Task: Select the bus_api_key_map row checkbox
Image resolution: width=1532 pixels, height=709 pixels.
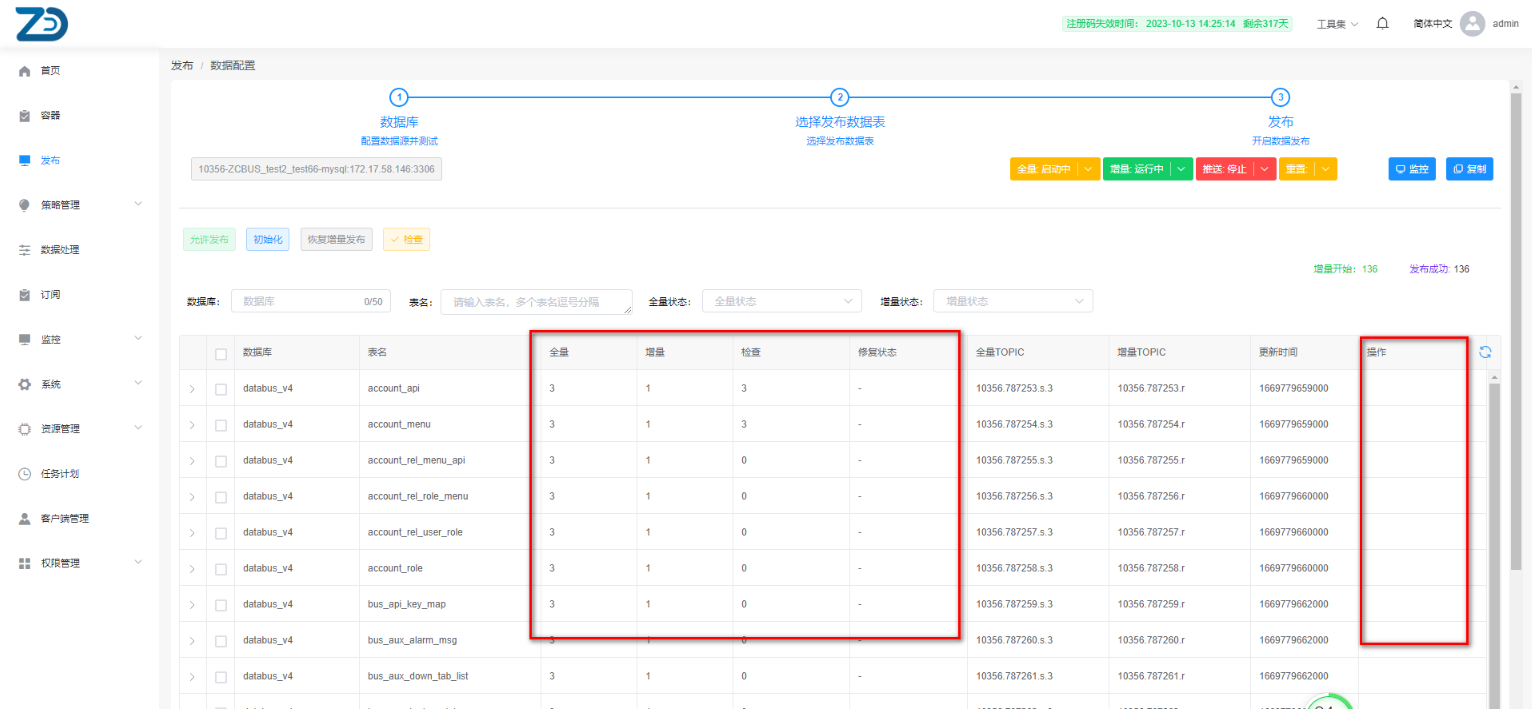Action: tap(221, 605)
